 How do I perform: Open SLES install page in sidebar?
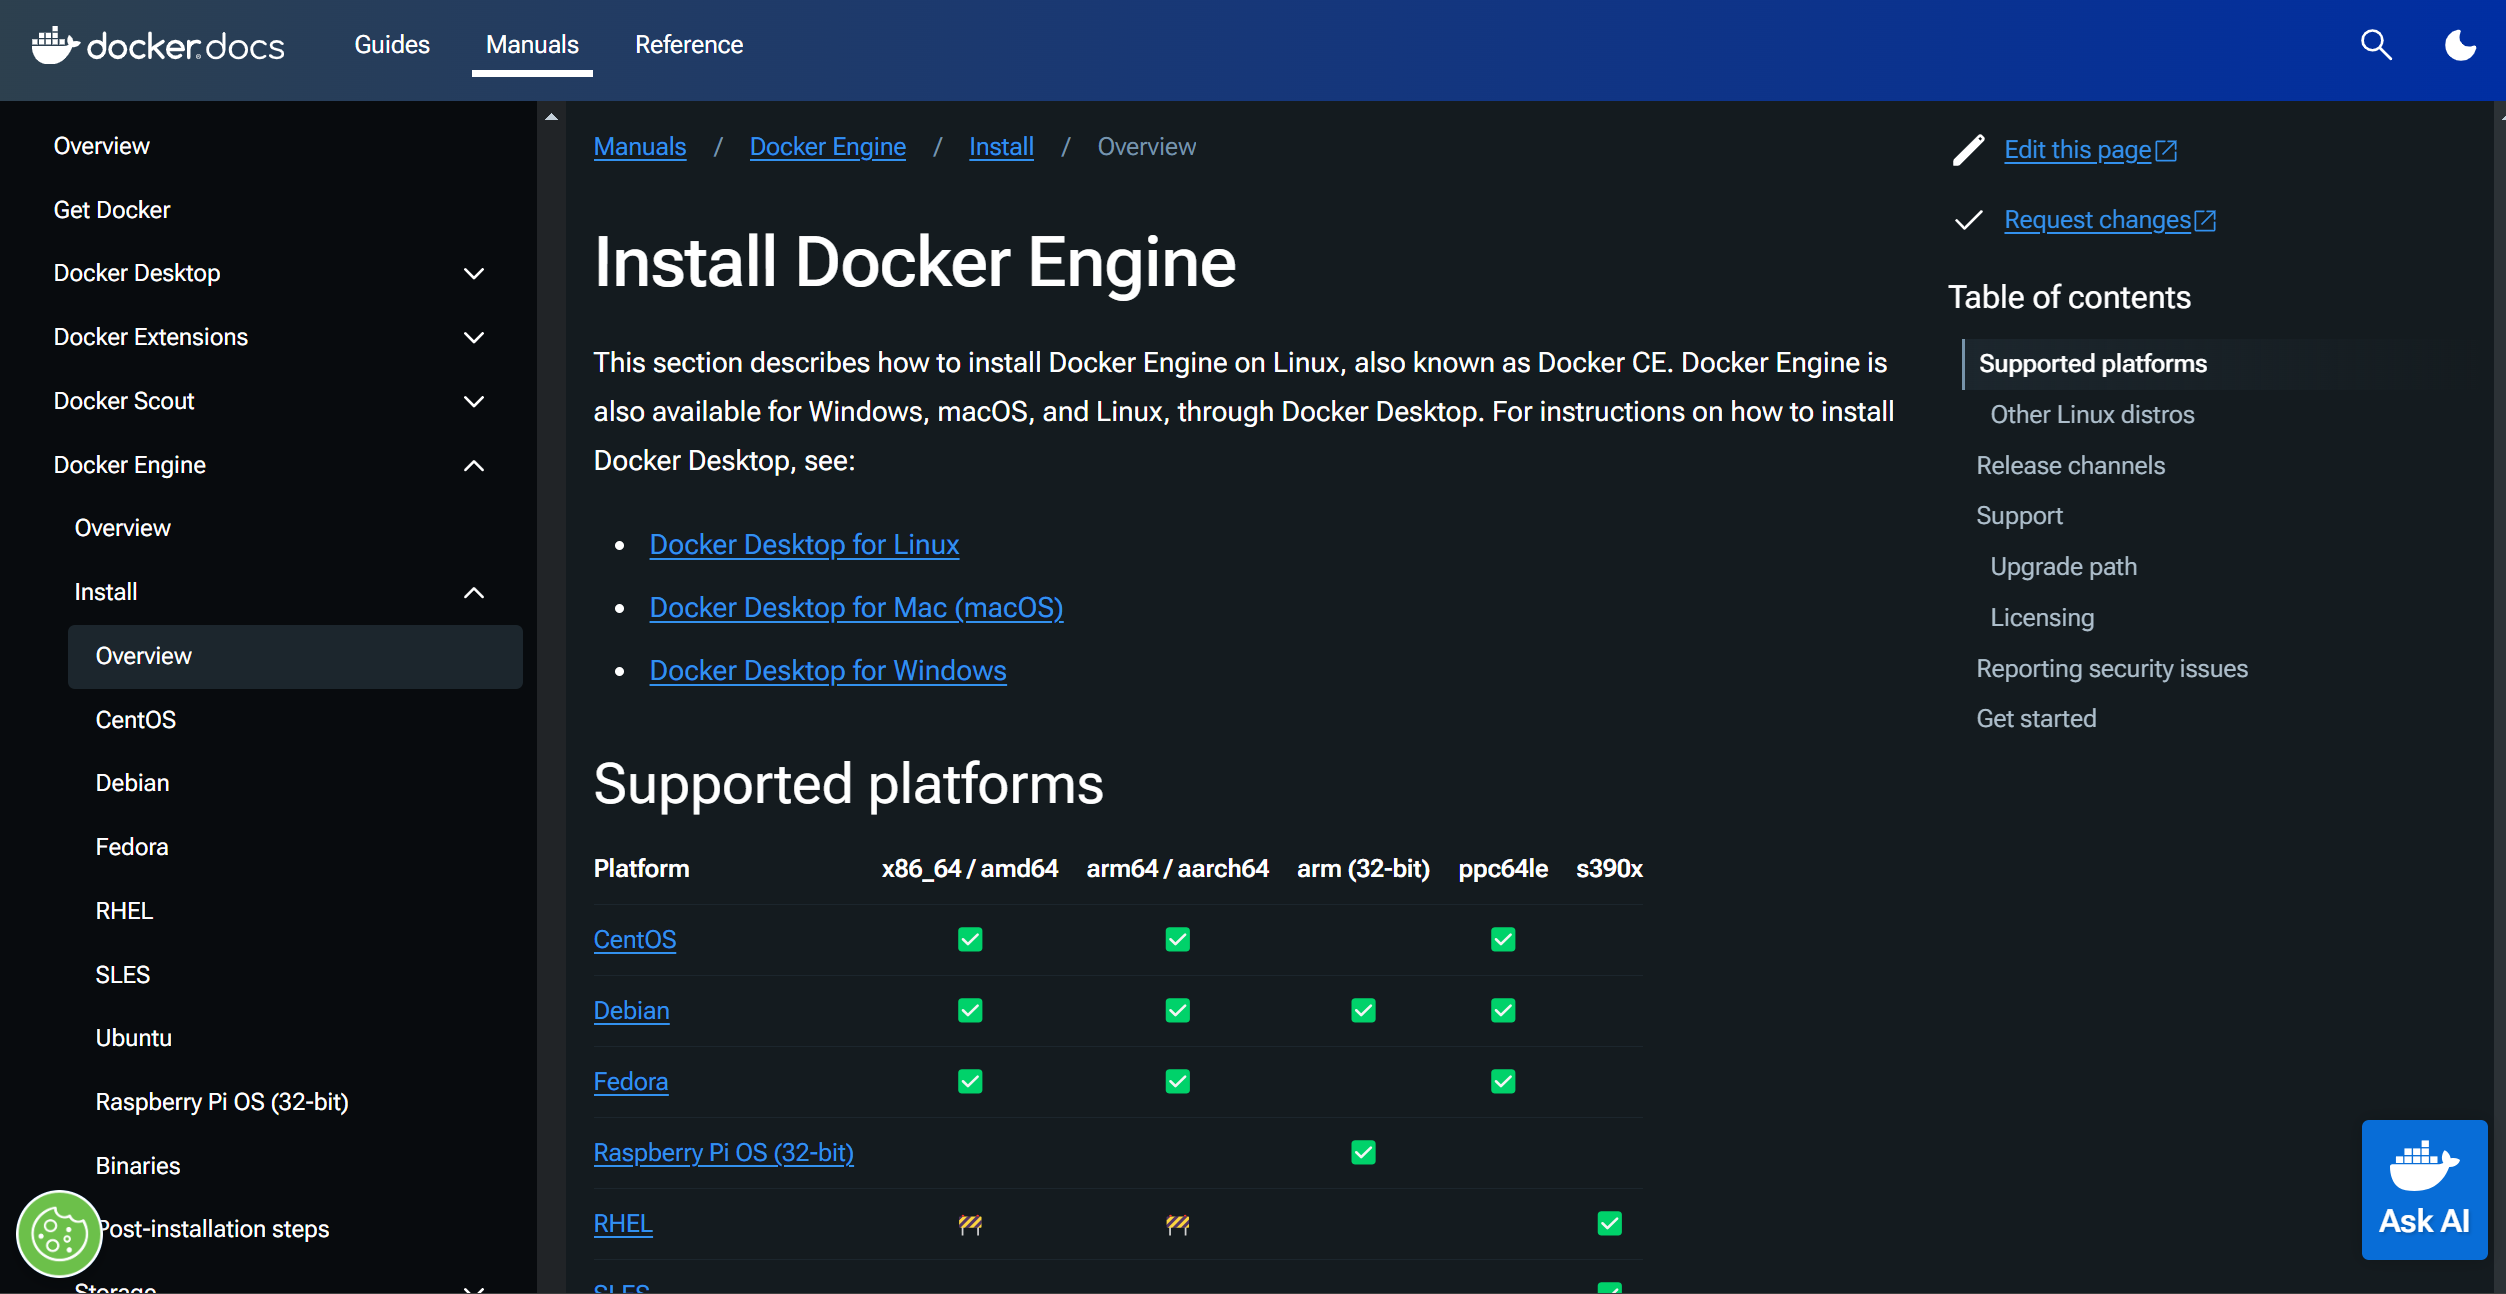tap(123, 975)
